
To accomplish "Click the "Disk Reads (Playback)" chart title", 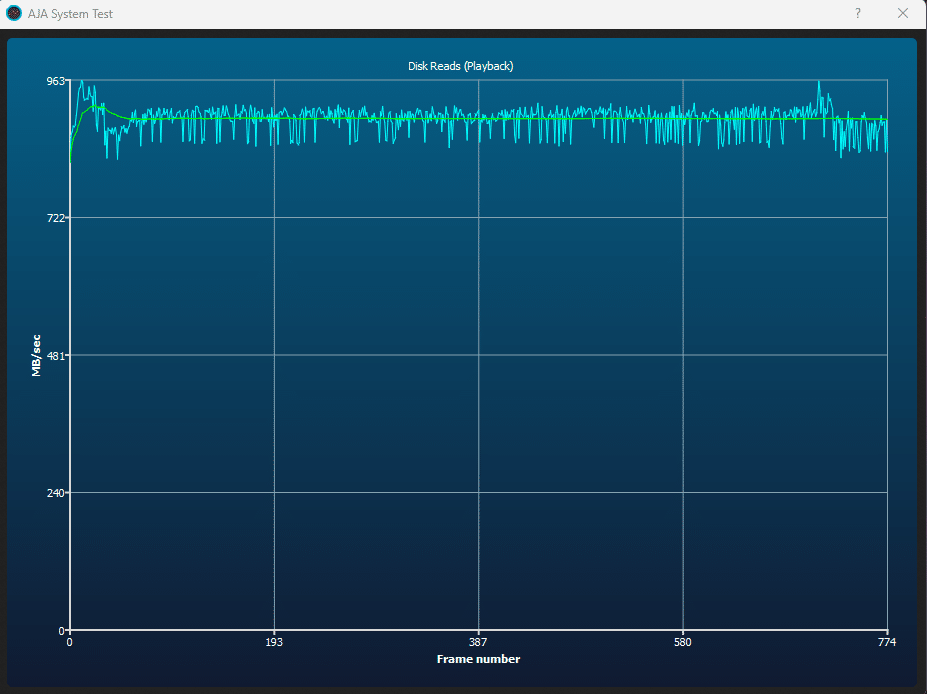I will pyautogui.click(x=461, y=66).
